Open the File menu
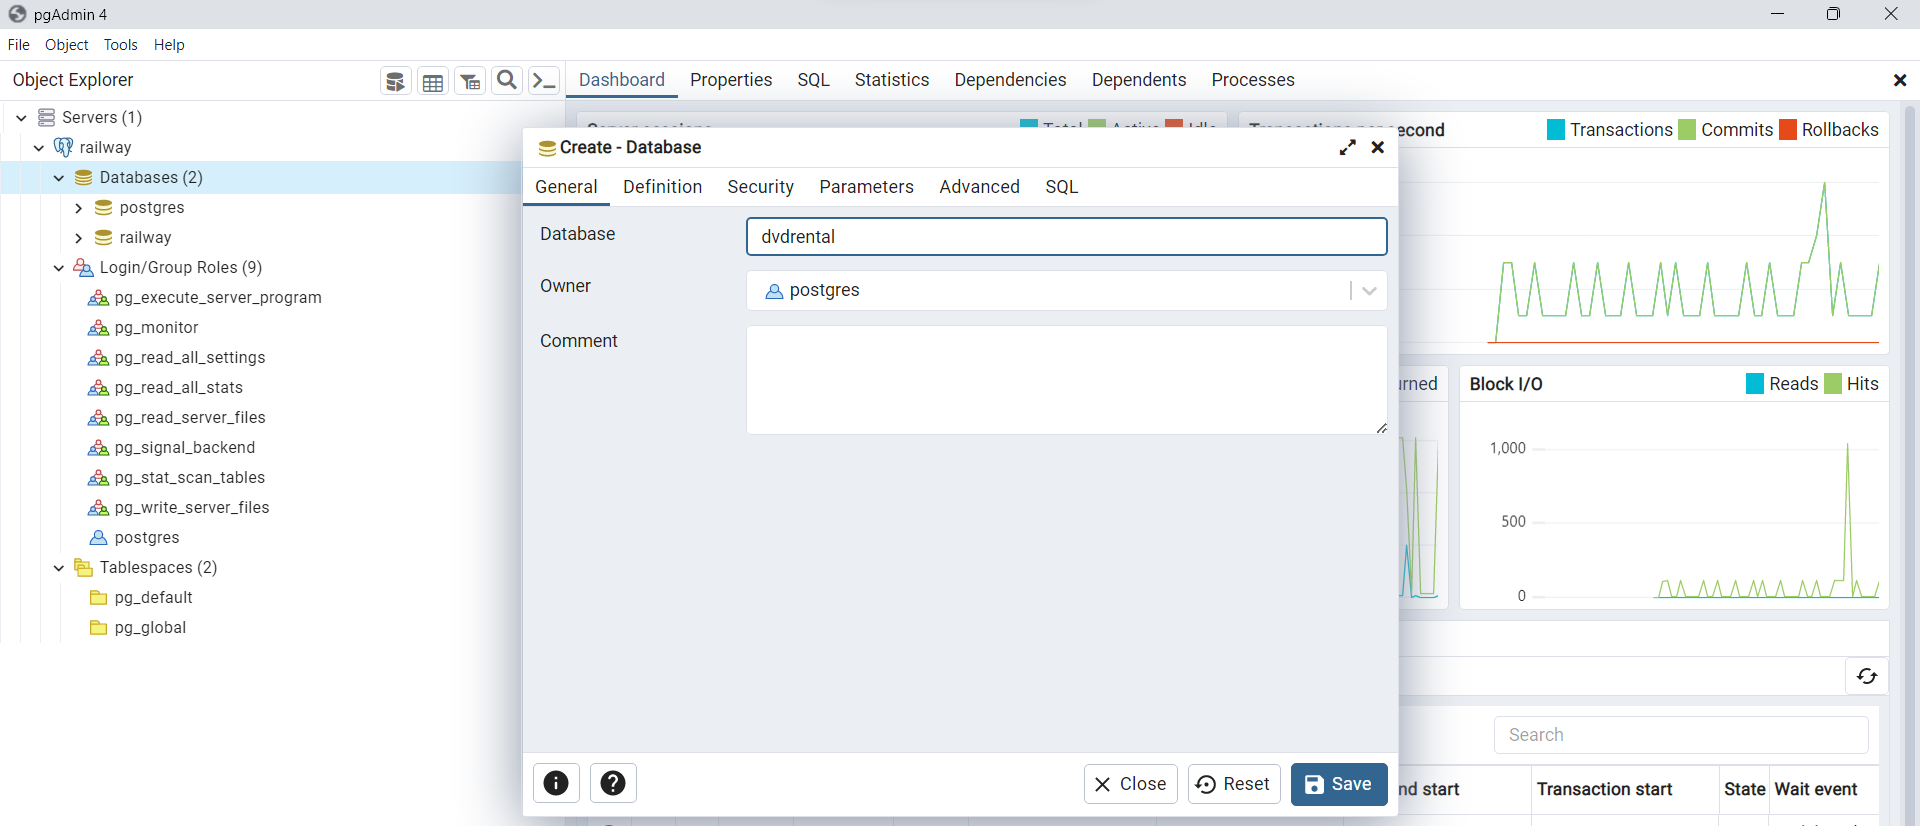 point(18,45)
